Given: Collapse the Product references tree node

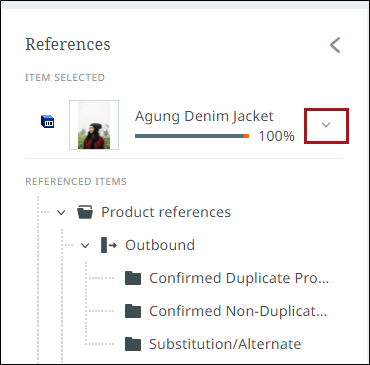Looking at the screenshot, I should pos(61,212).
